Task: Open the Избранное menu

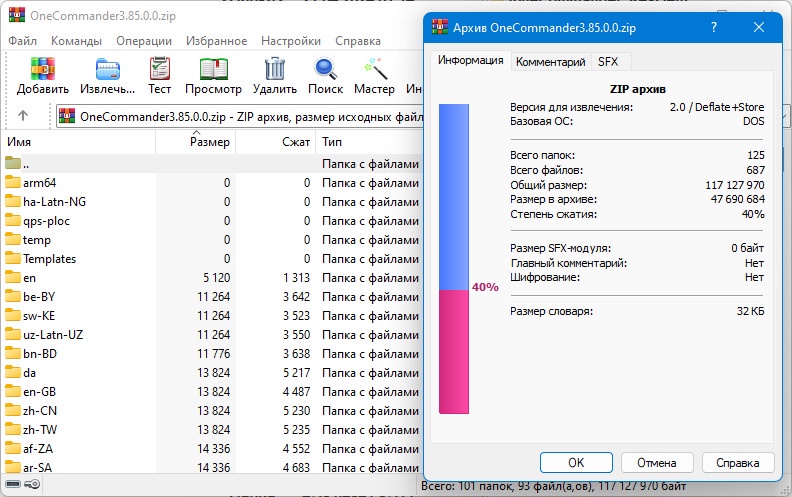Action: 217,41
